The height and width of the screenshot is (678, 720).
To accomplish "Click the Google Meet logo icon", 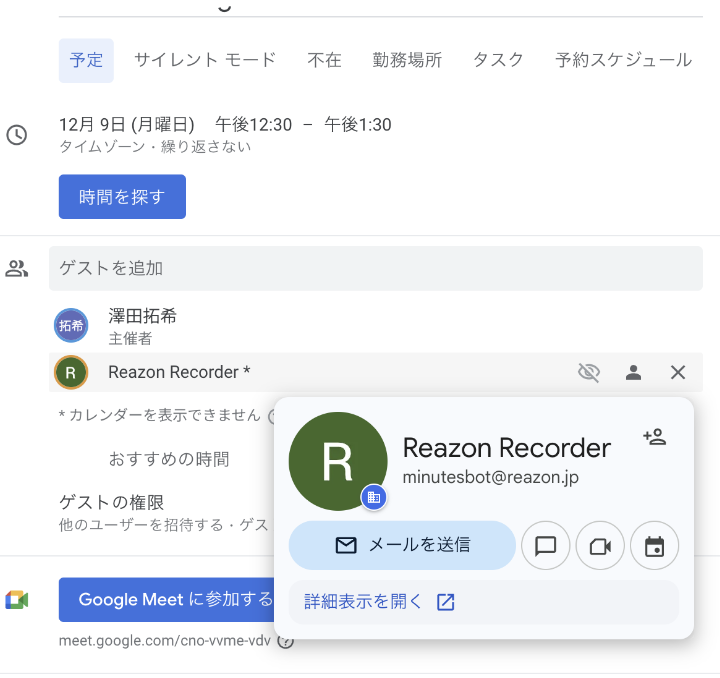I will coord(17,600).
